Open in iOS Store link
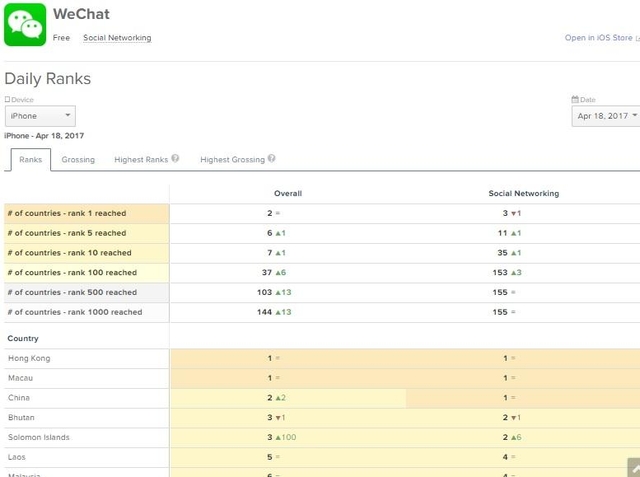Image resolution: width=640 pixels, height=477 pixels. (x=599, y=38)
